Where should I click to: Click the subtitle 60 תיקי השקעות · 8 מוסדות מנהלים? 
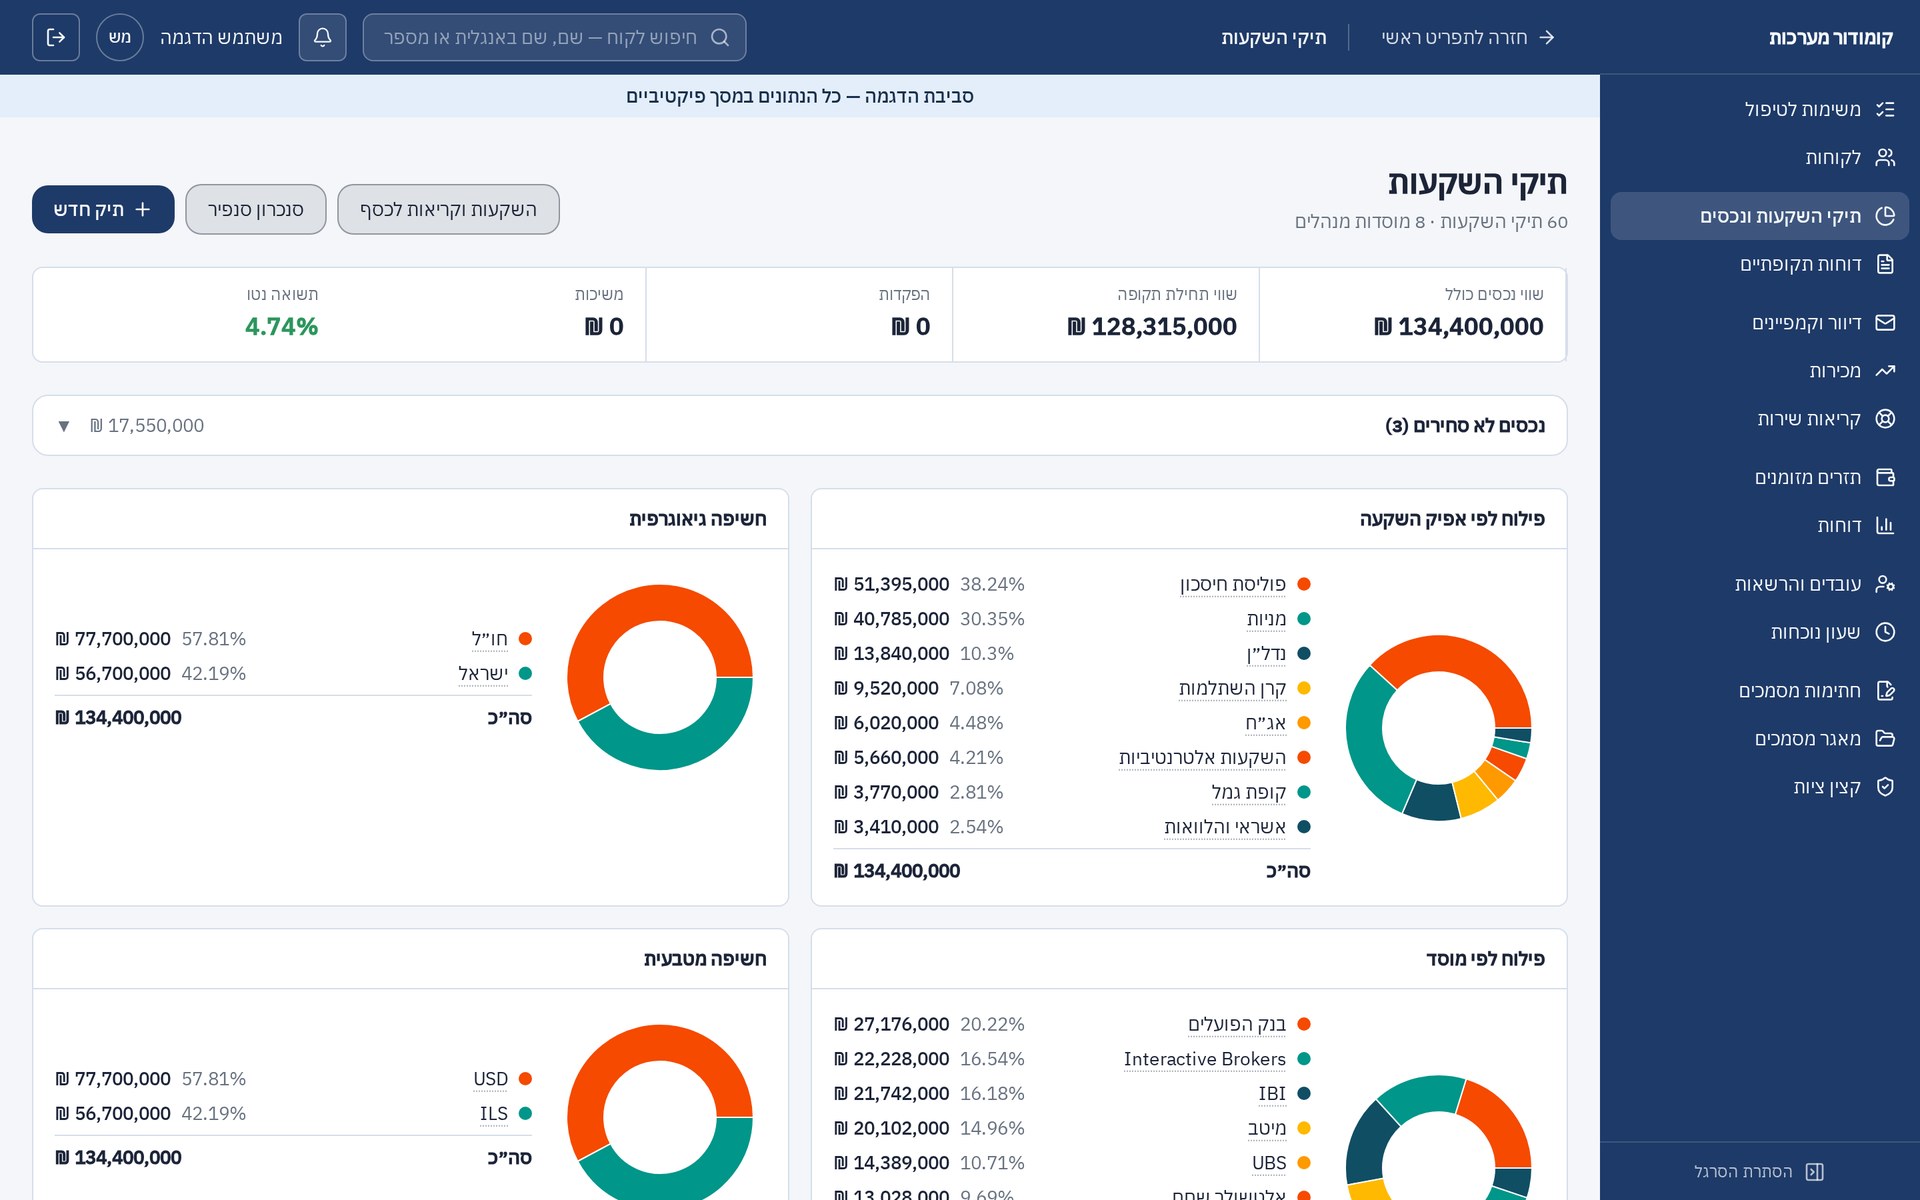(1431, 222)
